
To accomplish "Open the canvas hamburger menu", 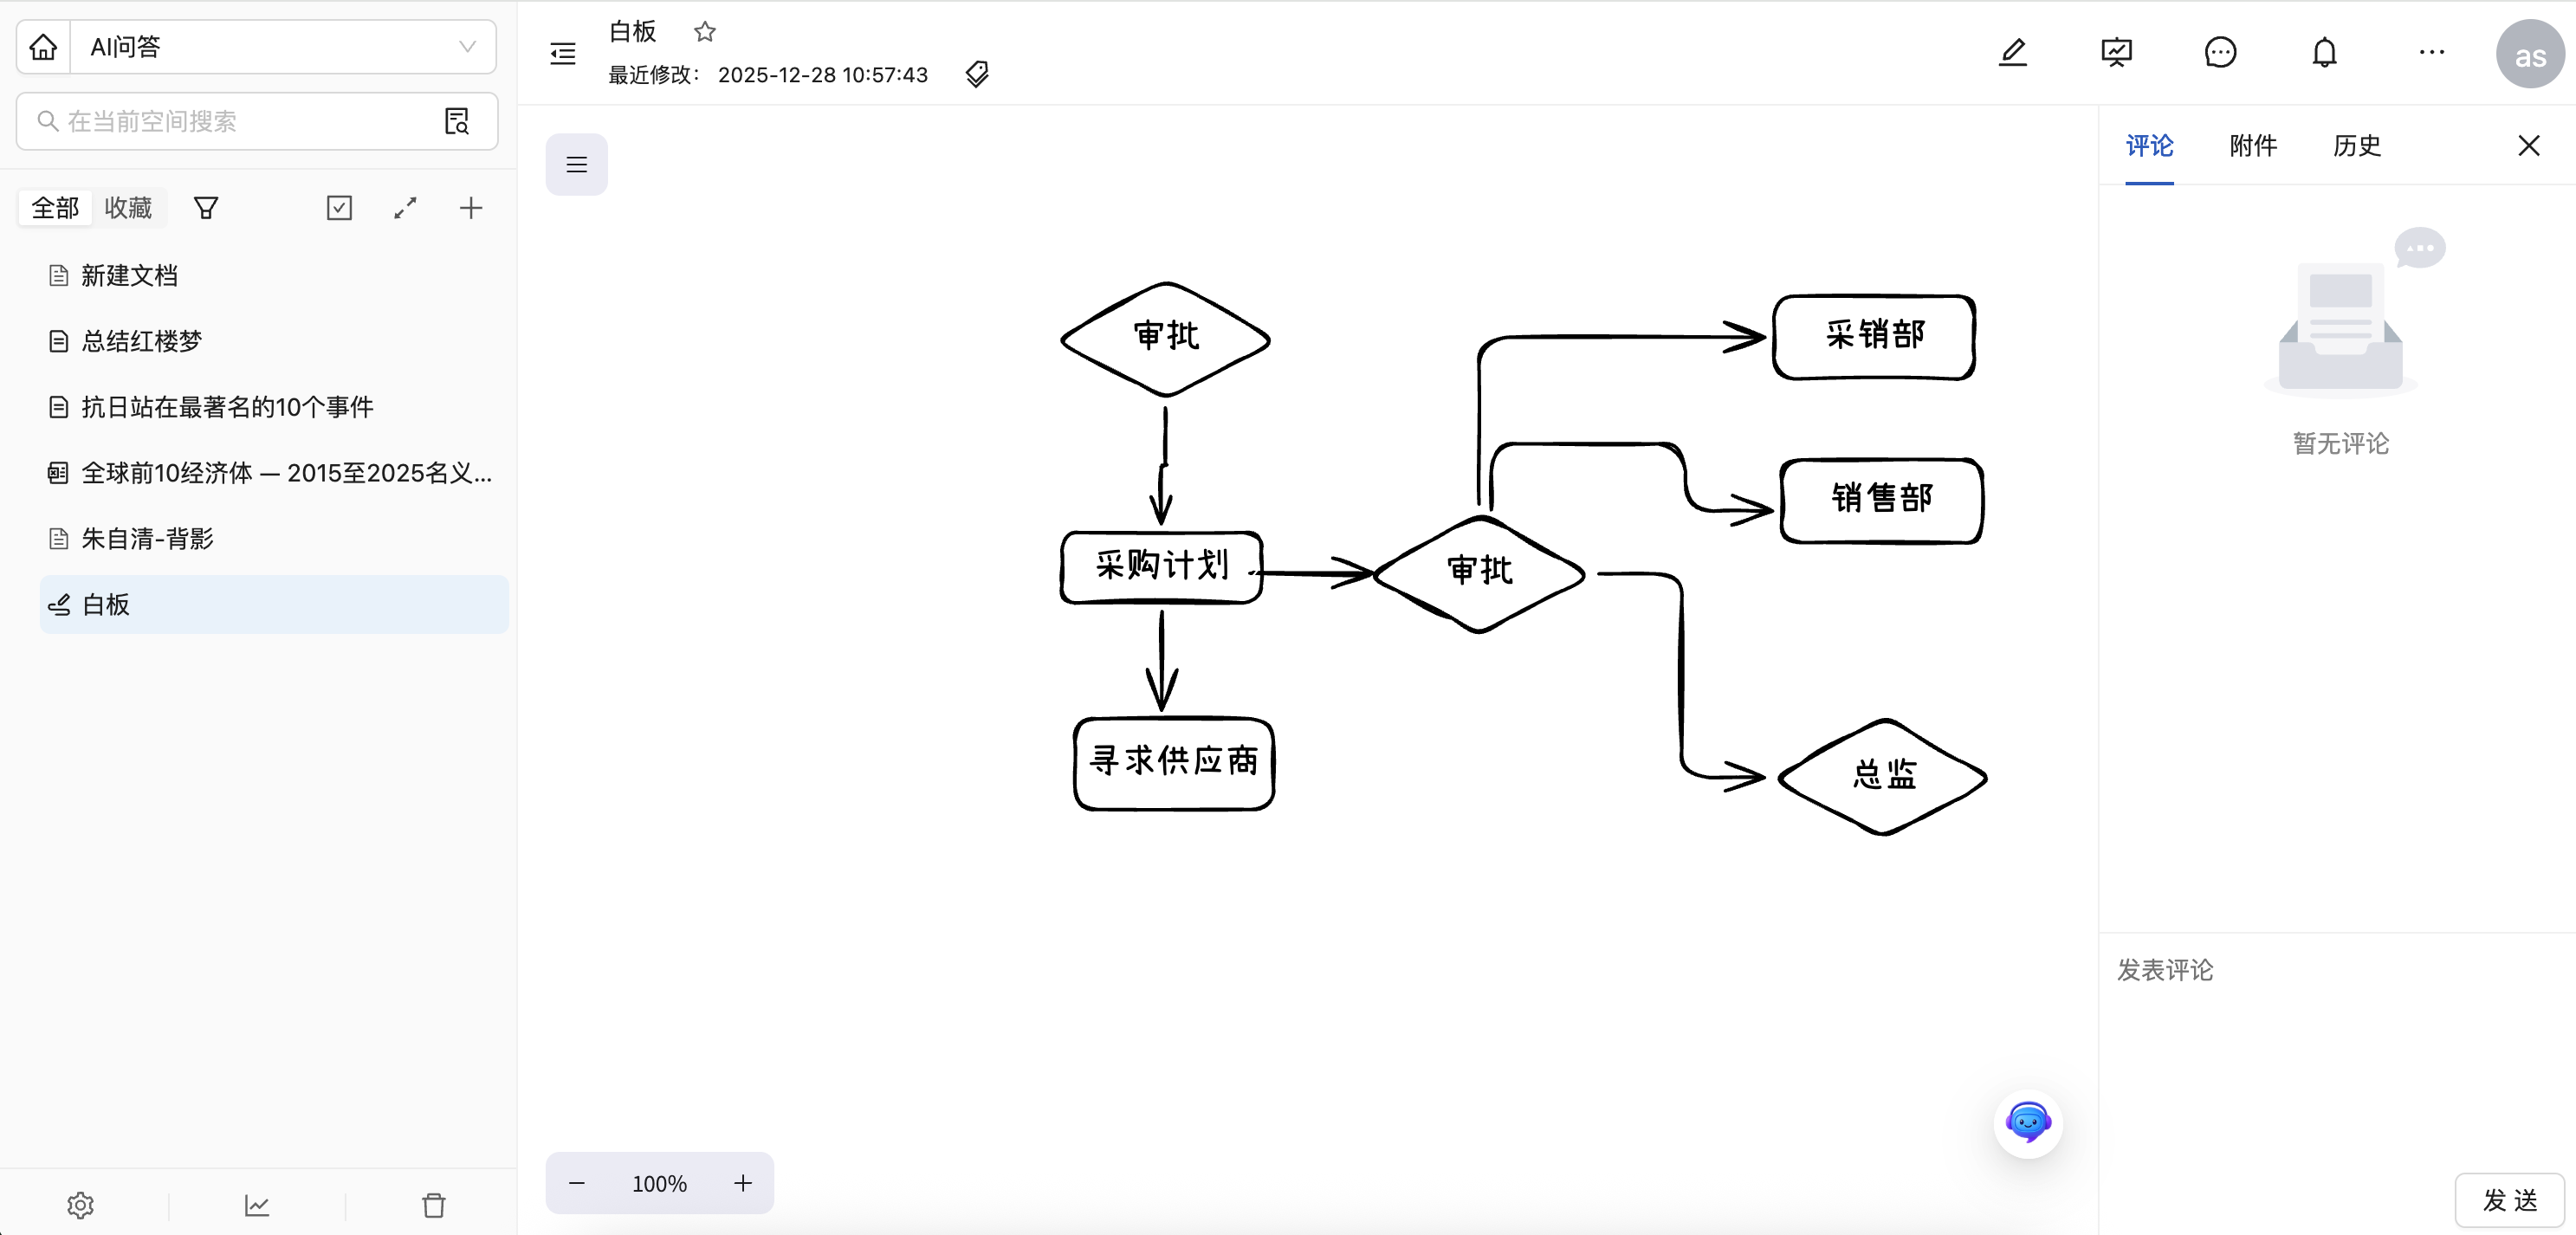I will tap(576, 164).
